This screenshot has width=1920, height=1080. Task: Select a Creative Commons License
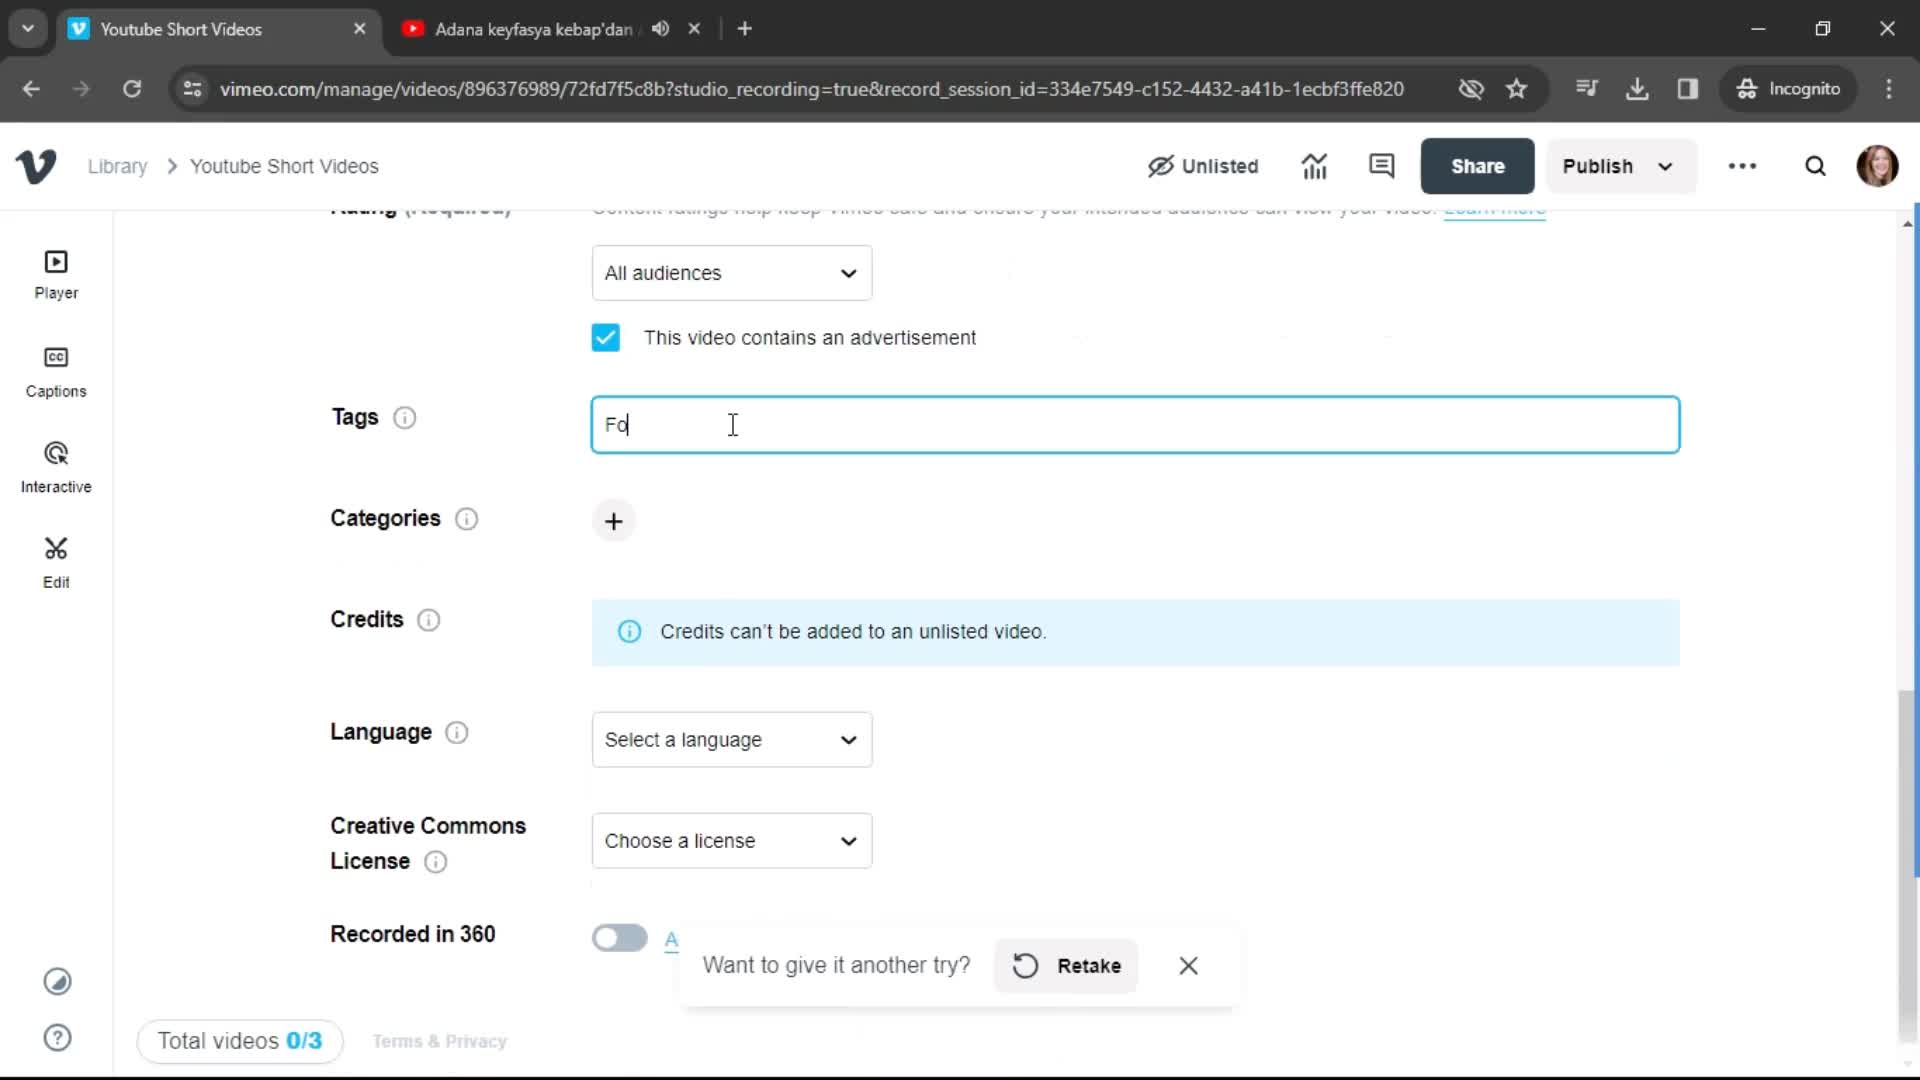[x=732, y=840]
